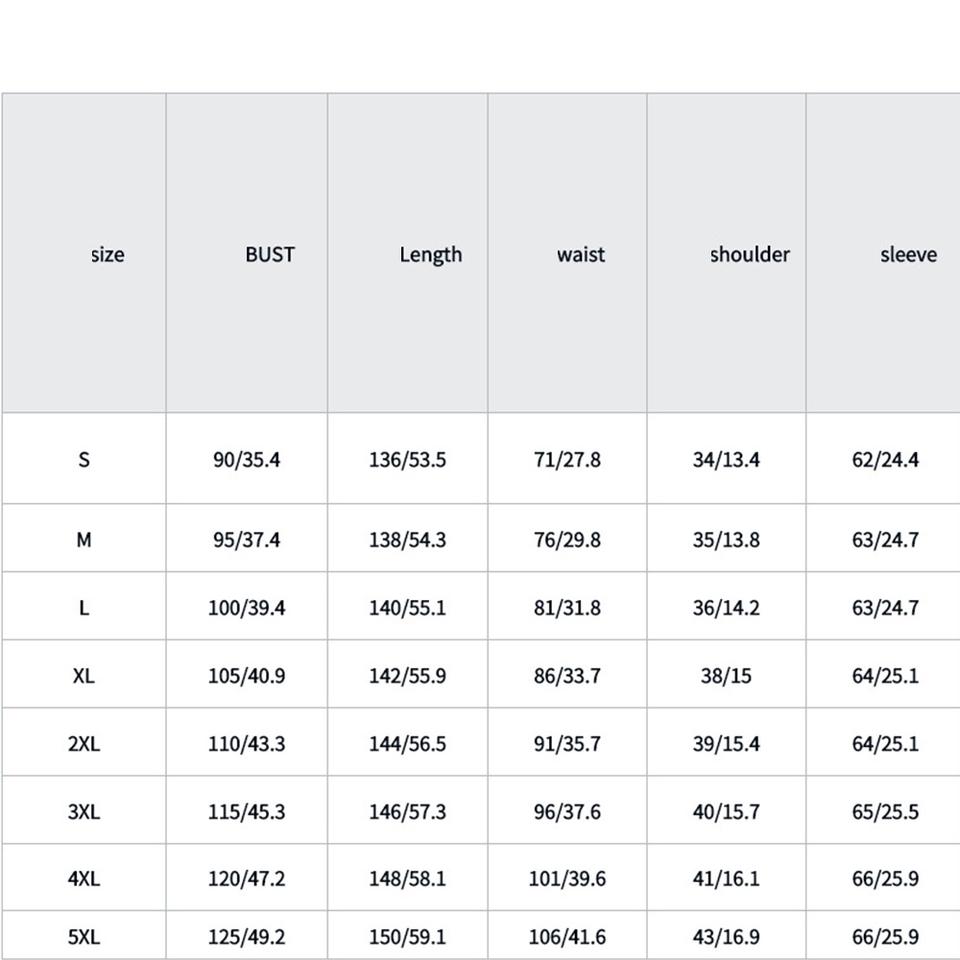Select shoulder value 39/15.4
The width and height of the screenshot is (960, 960).
pyautogui.click(x=726, y=744)
